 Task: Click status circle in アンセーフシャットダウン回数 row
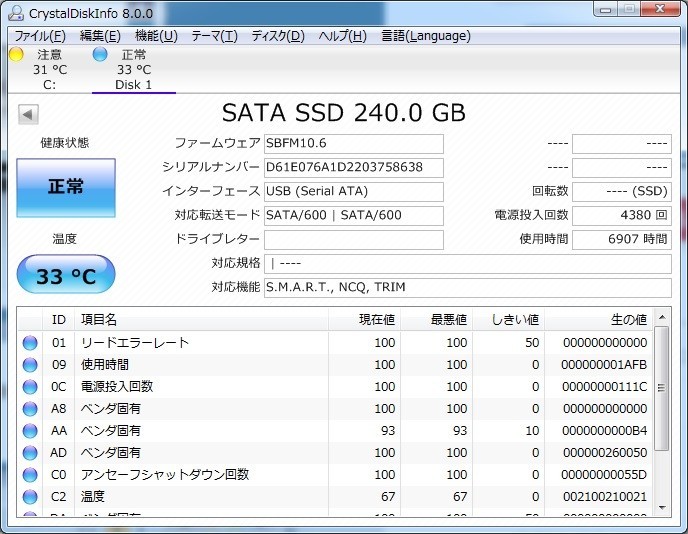click(x=30, y=475)
